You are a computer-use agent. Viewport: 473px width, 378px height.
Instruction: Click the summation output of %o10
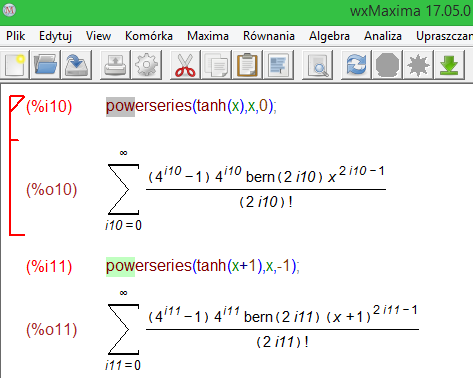pos(246,190)
